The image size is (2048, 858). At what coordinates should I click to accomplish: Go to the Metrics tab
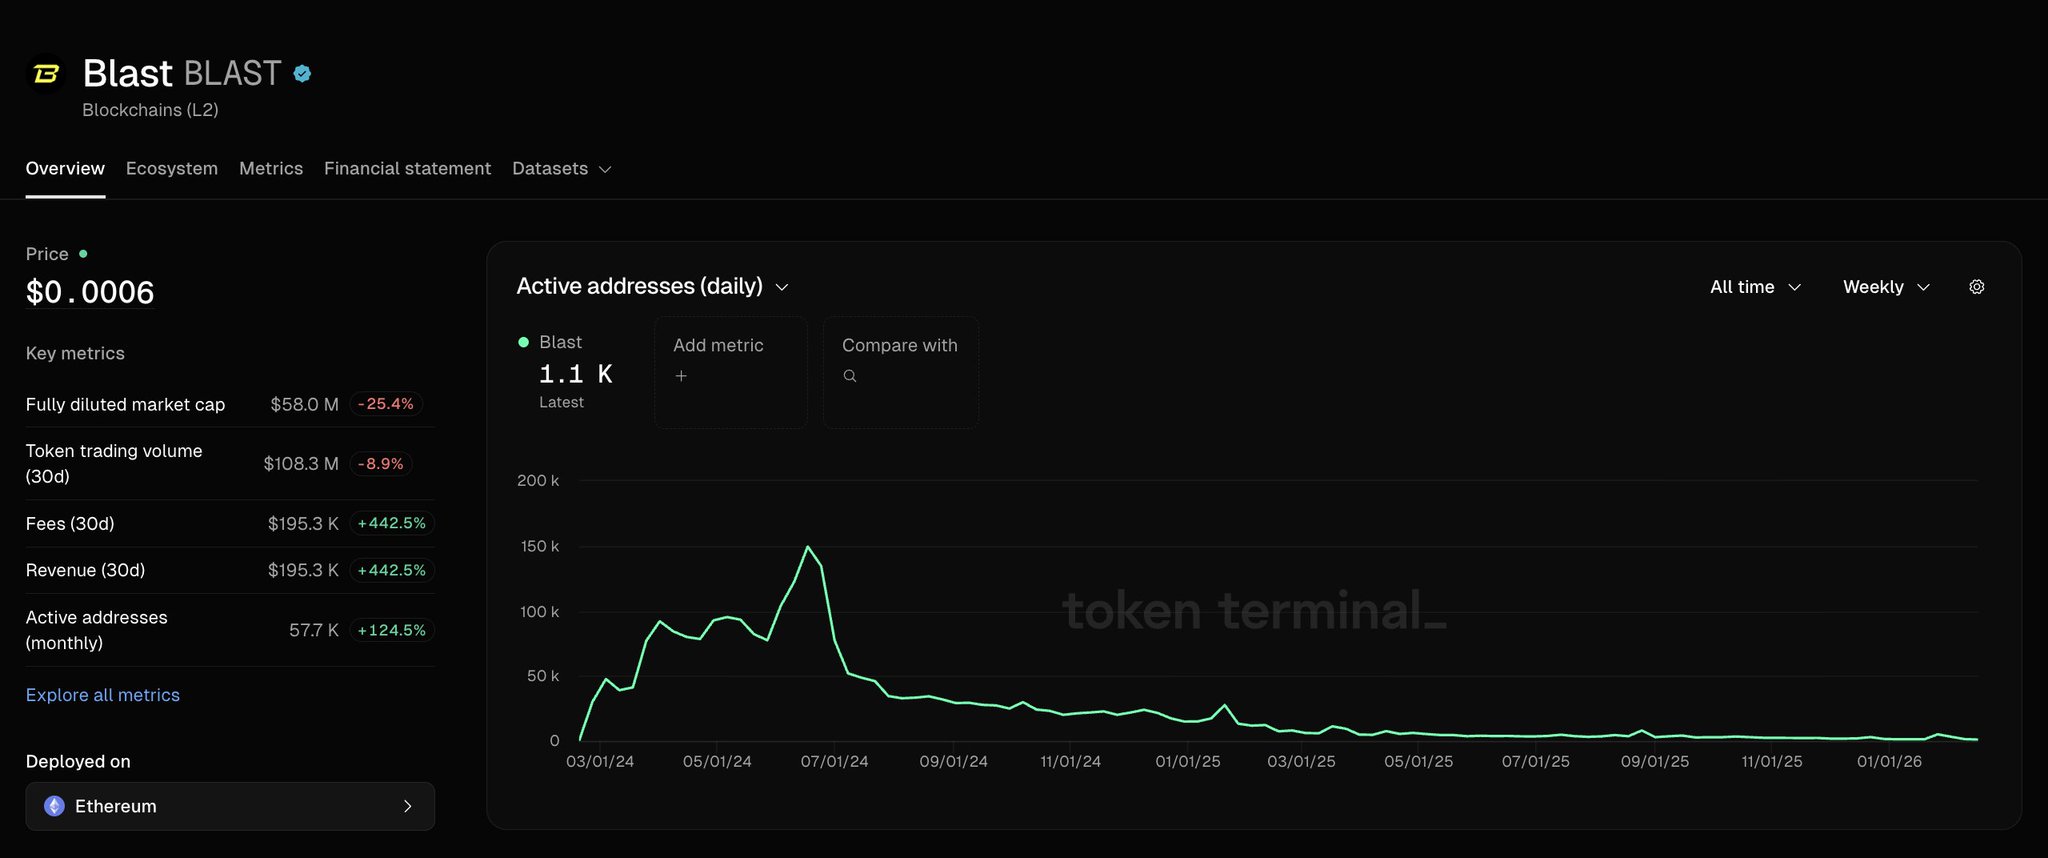click(271, 169)
